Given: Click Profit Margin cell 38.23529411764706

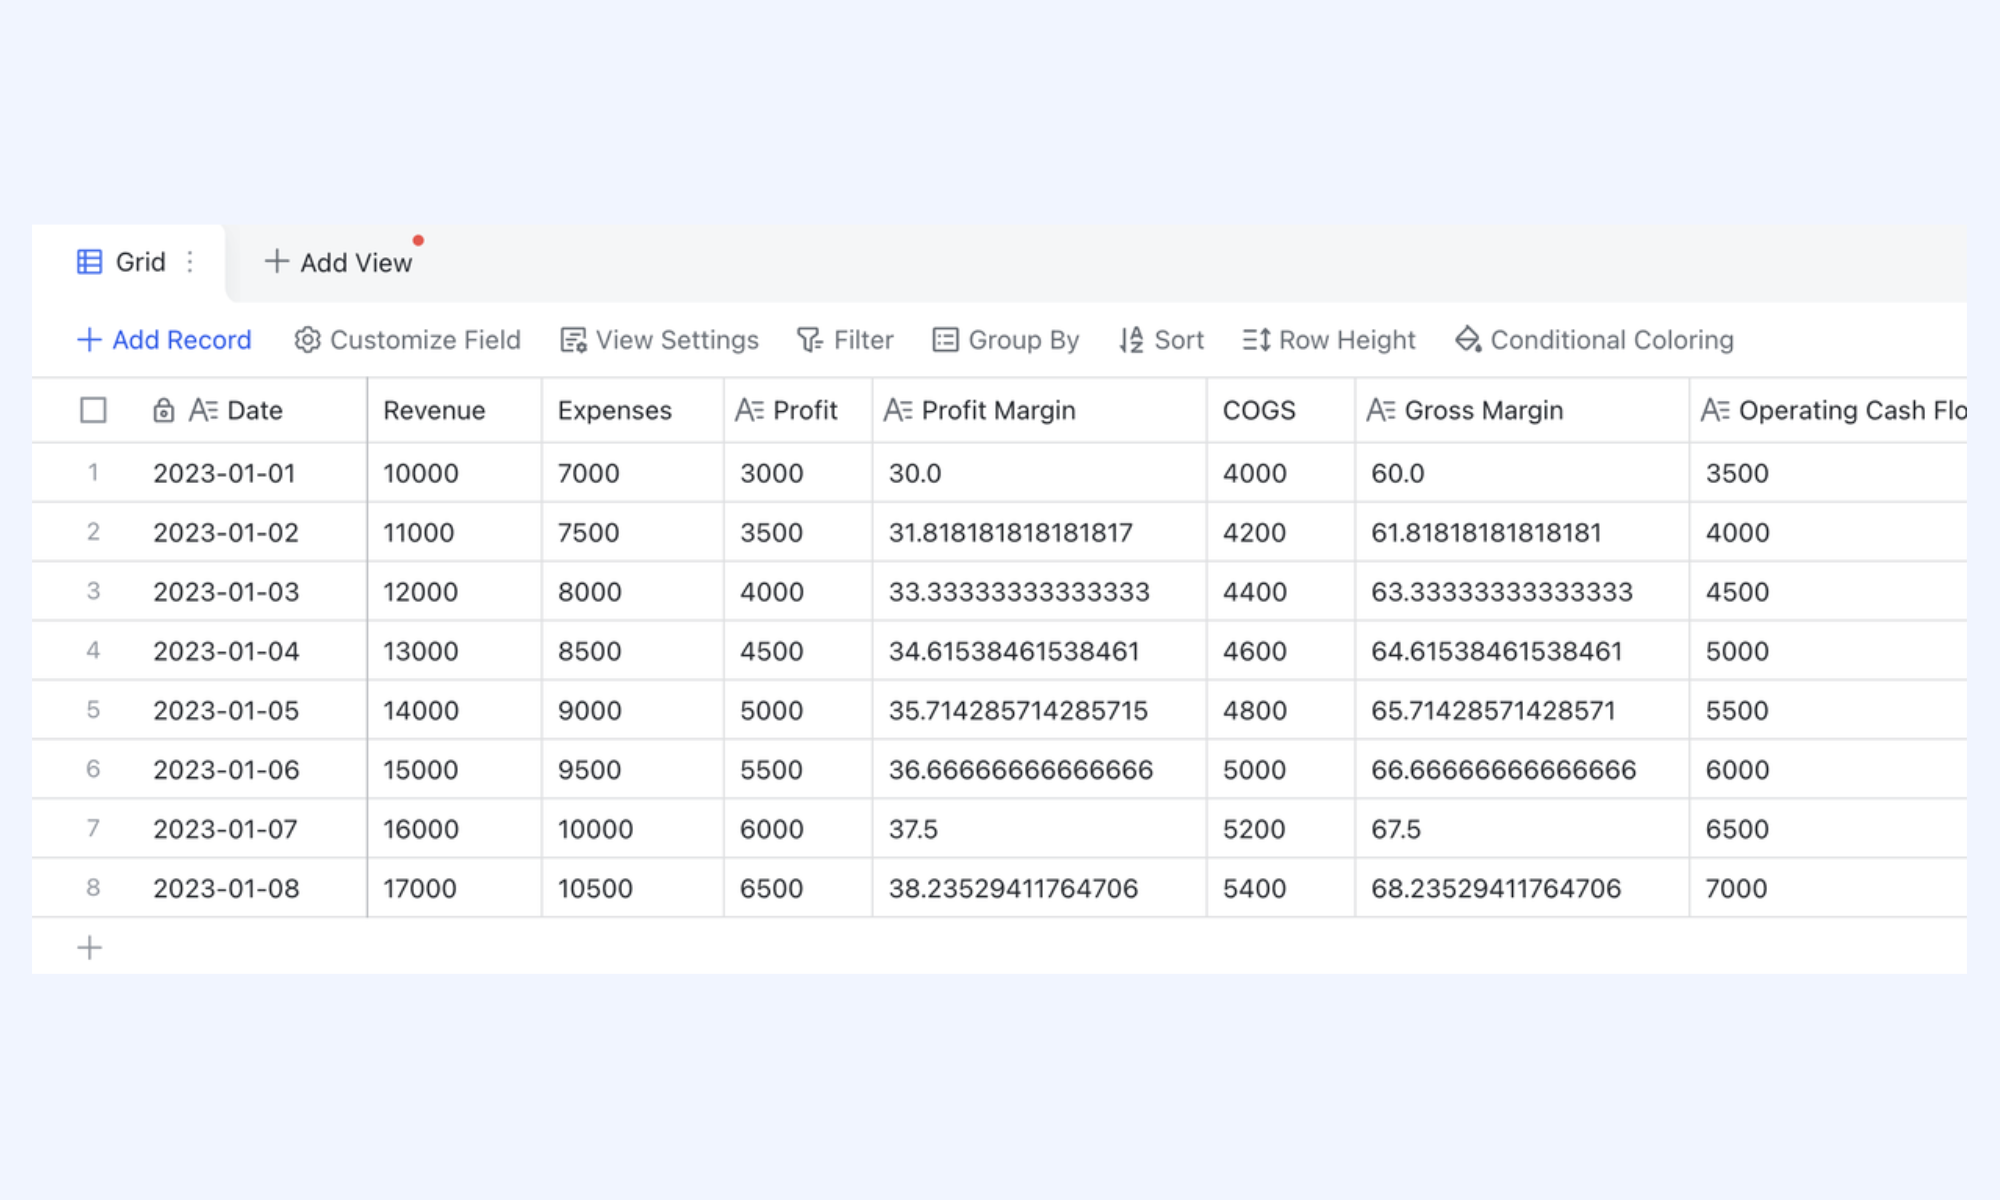Looking at the screenshot, I should coord(1040,888).
